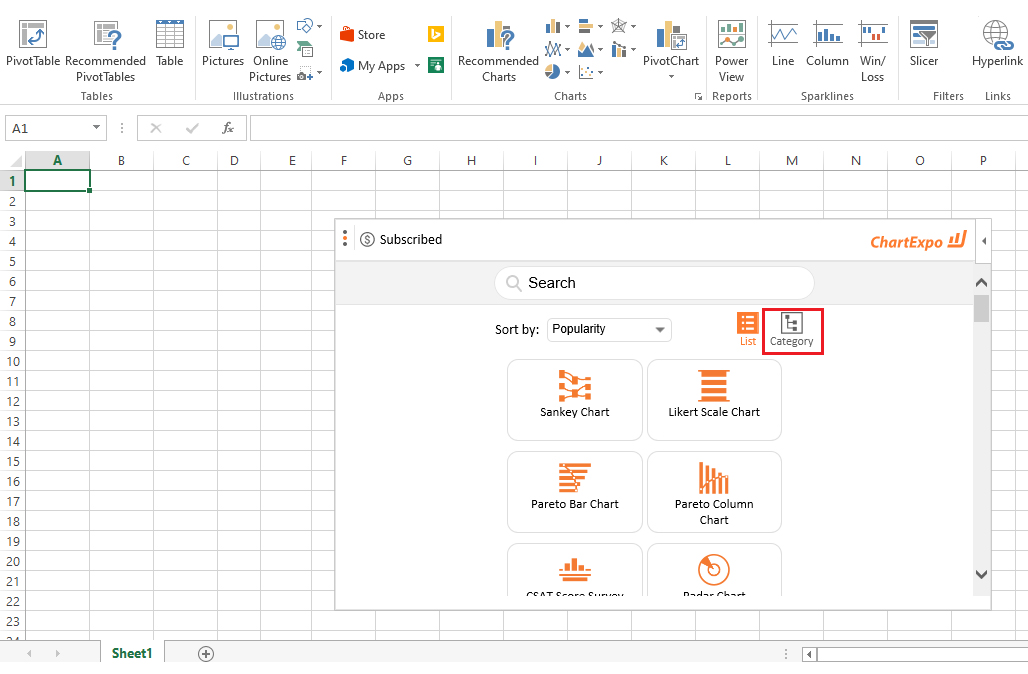Click the ChartExpo pane scroll down arrow
Image resolution: width=1028 pixels, height=674 pixels.
click(981, 574)
